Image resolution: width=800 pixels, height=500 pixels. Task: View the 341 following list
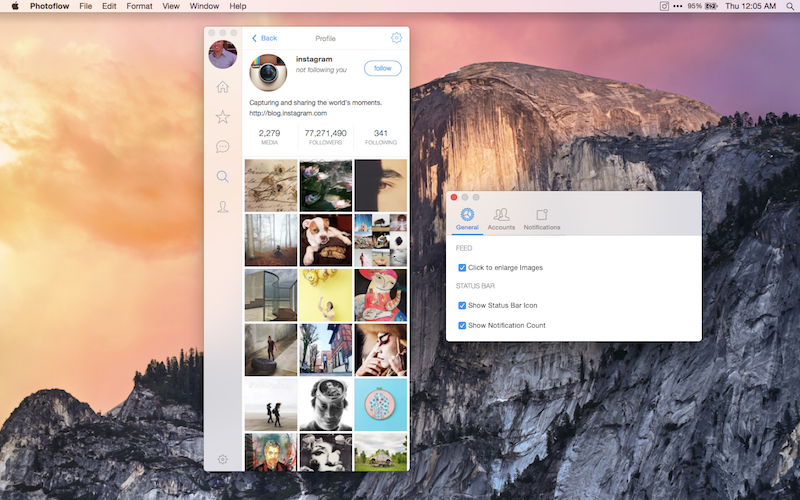(381, 137)
